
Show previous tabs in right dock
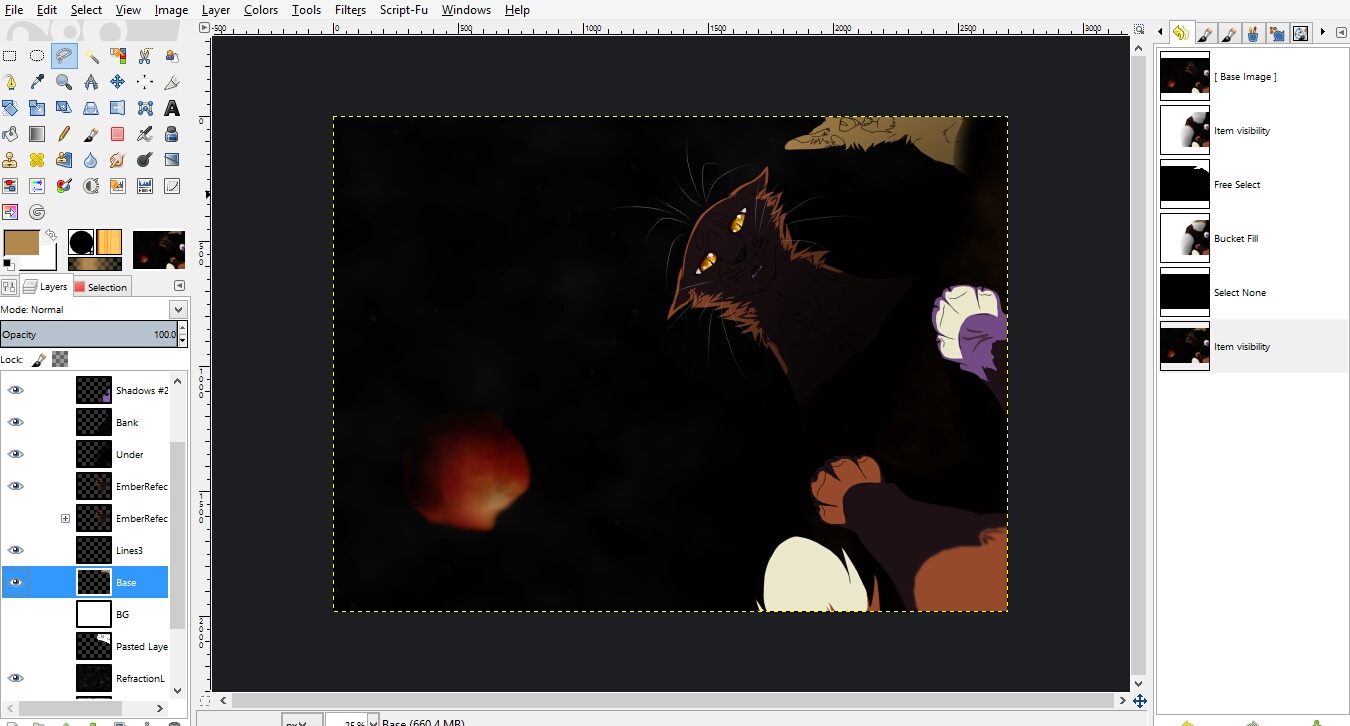click(x=1160, y=32)
